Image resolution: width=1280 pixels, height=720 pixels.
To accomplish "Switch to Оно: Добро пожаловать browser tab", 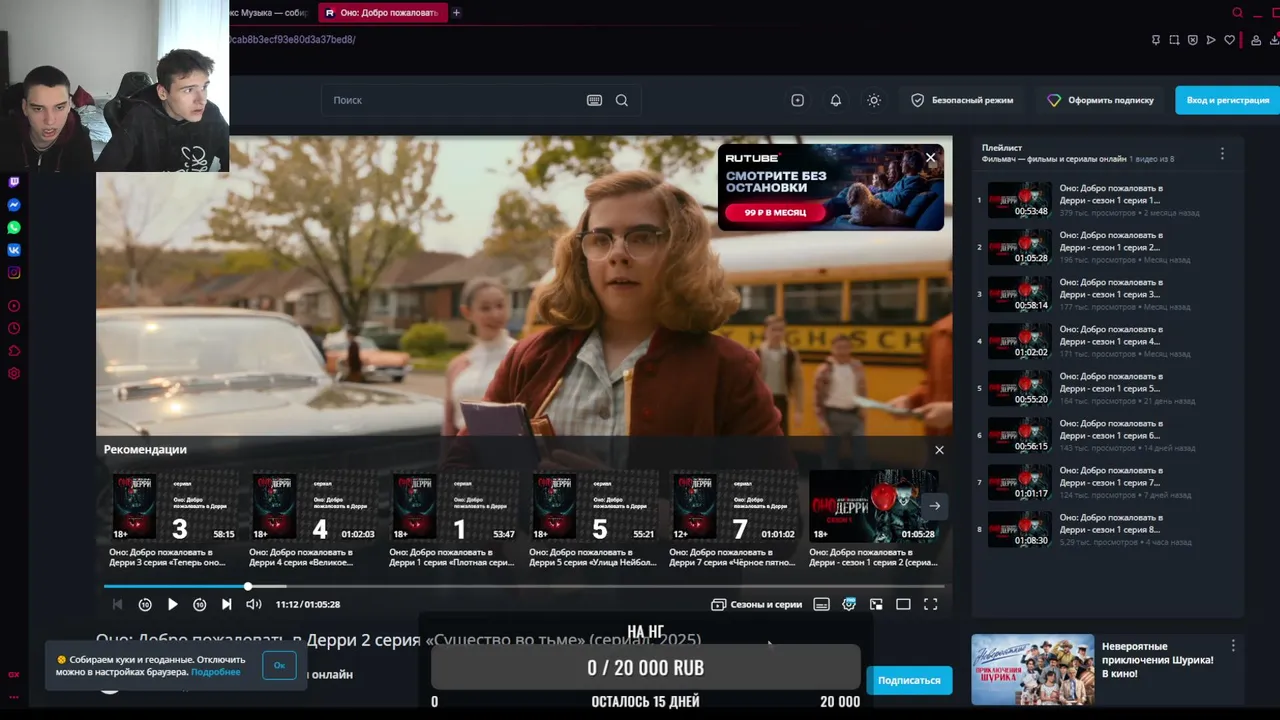I will click(x=382, y=13).
